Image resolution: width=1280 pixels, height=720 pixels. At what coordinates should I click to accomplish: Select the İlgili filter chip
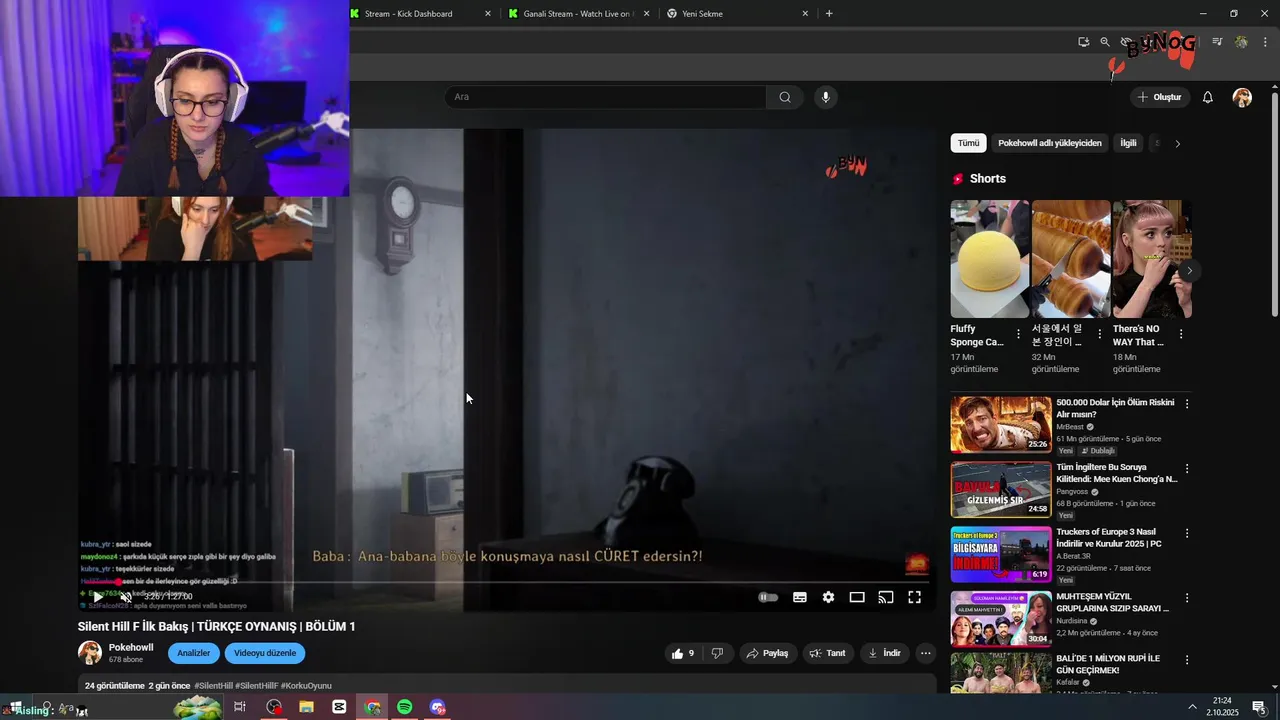pyautogui.click(x=1128, y=143)
